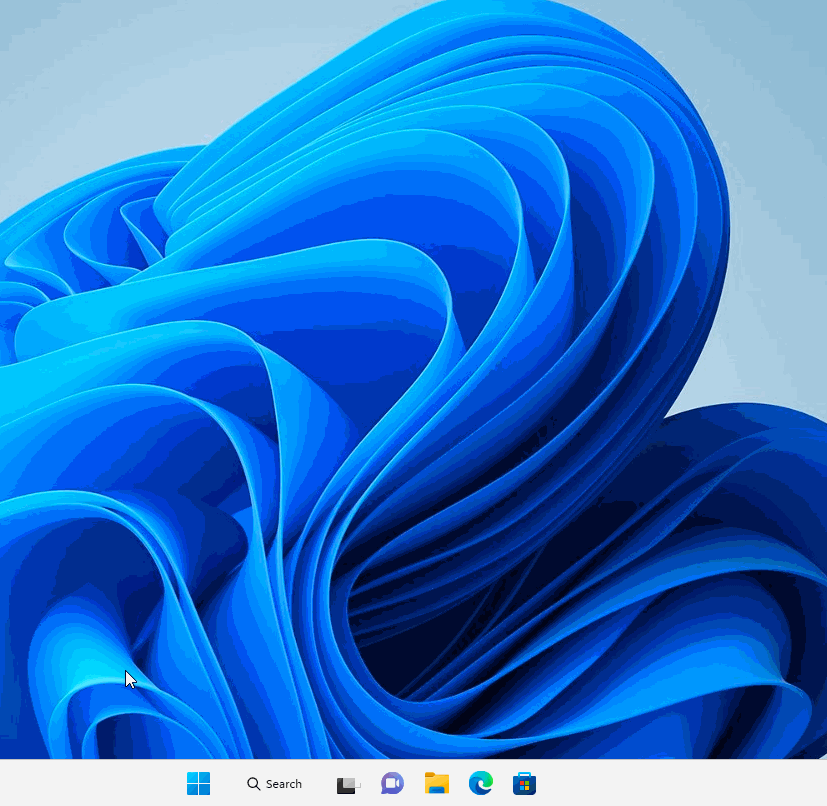Launch the Chat (Teams) taskbar icon
Viewport: 827px width, 806px height.
pyautogui.click(x=392, y=783)
